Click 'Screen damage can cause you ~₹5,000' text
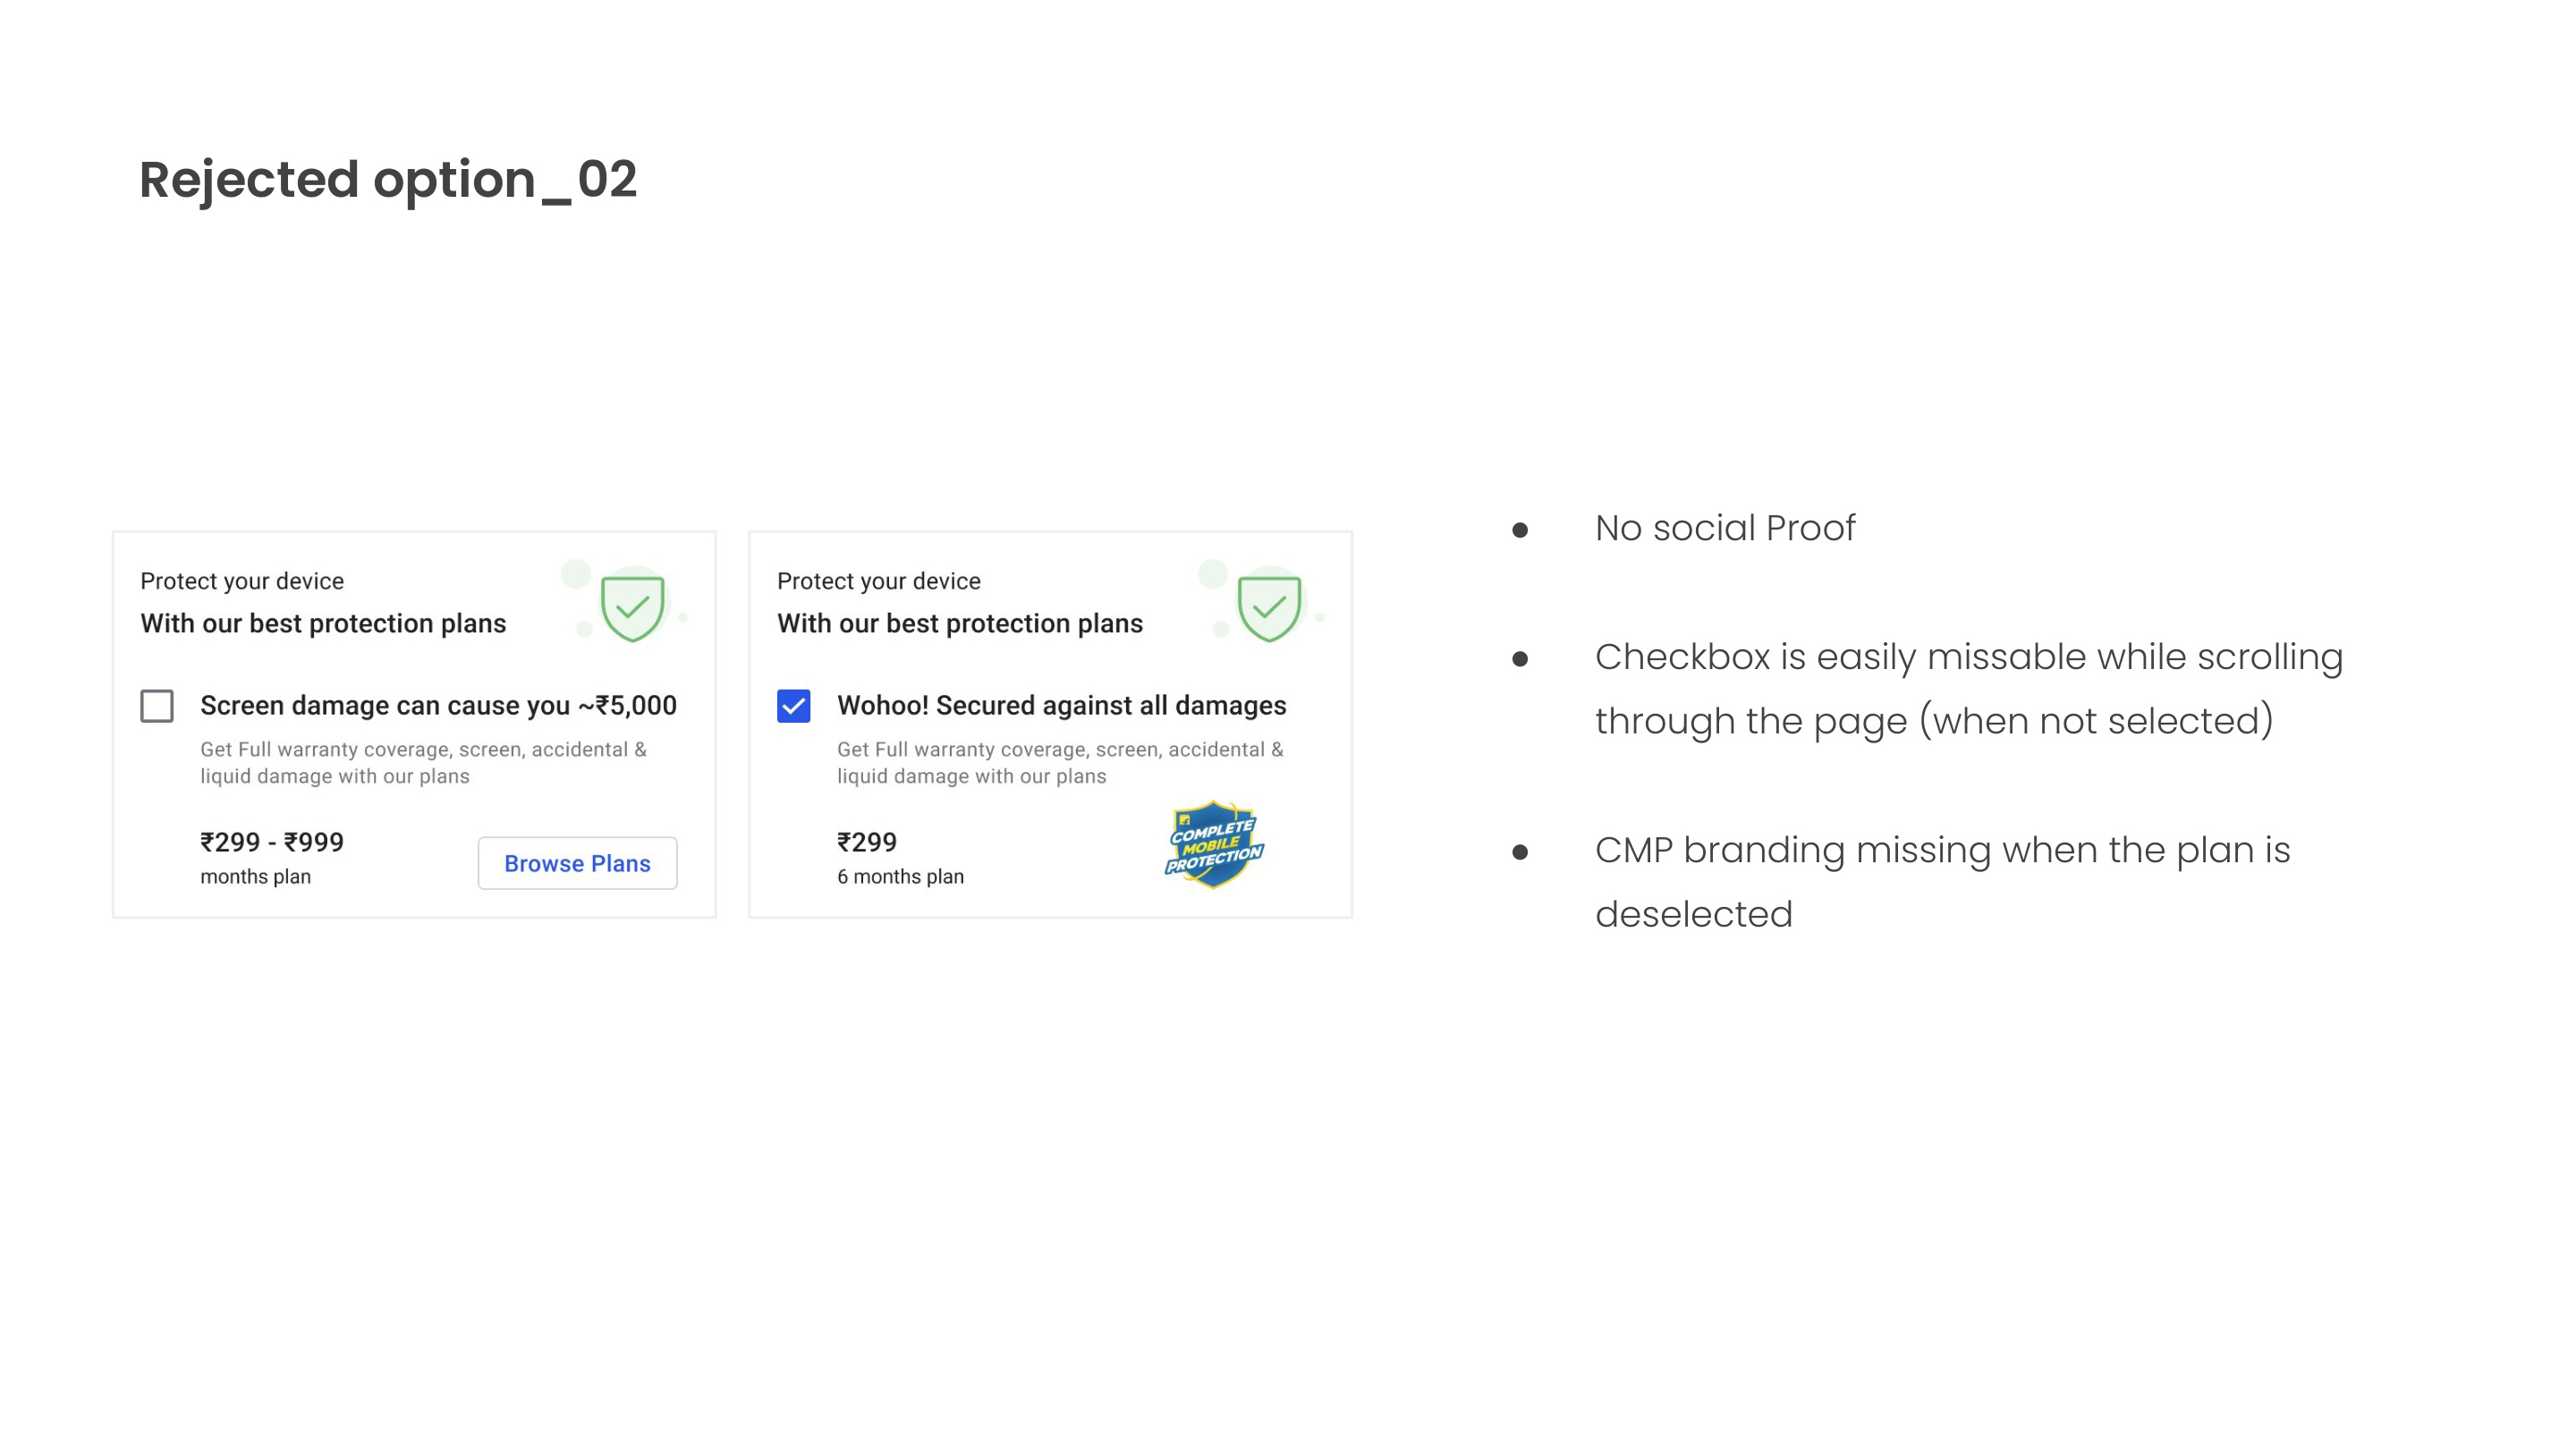Viewport: 2576px width, 1449px height. pos(438,706)
